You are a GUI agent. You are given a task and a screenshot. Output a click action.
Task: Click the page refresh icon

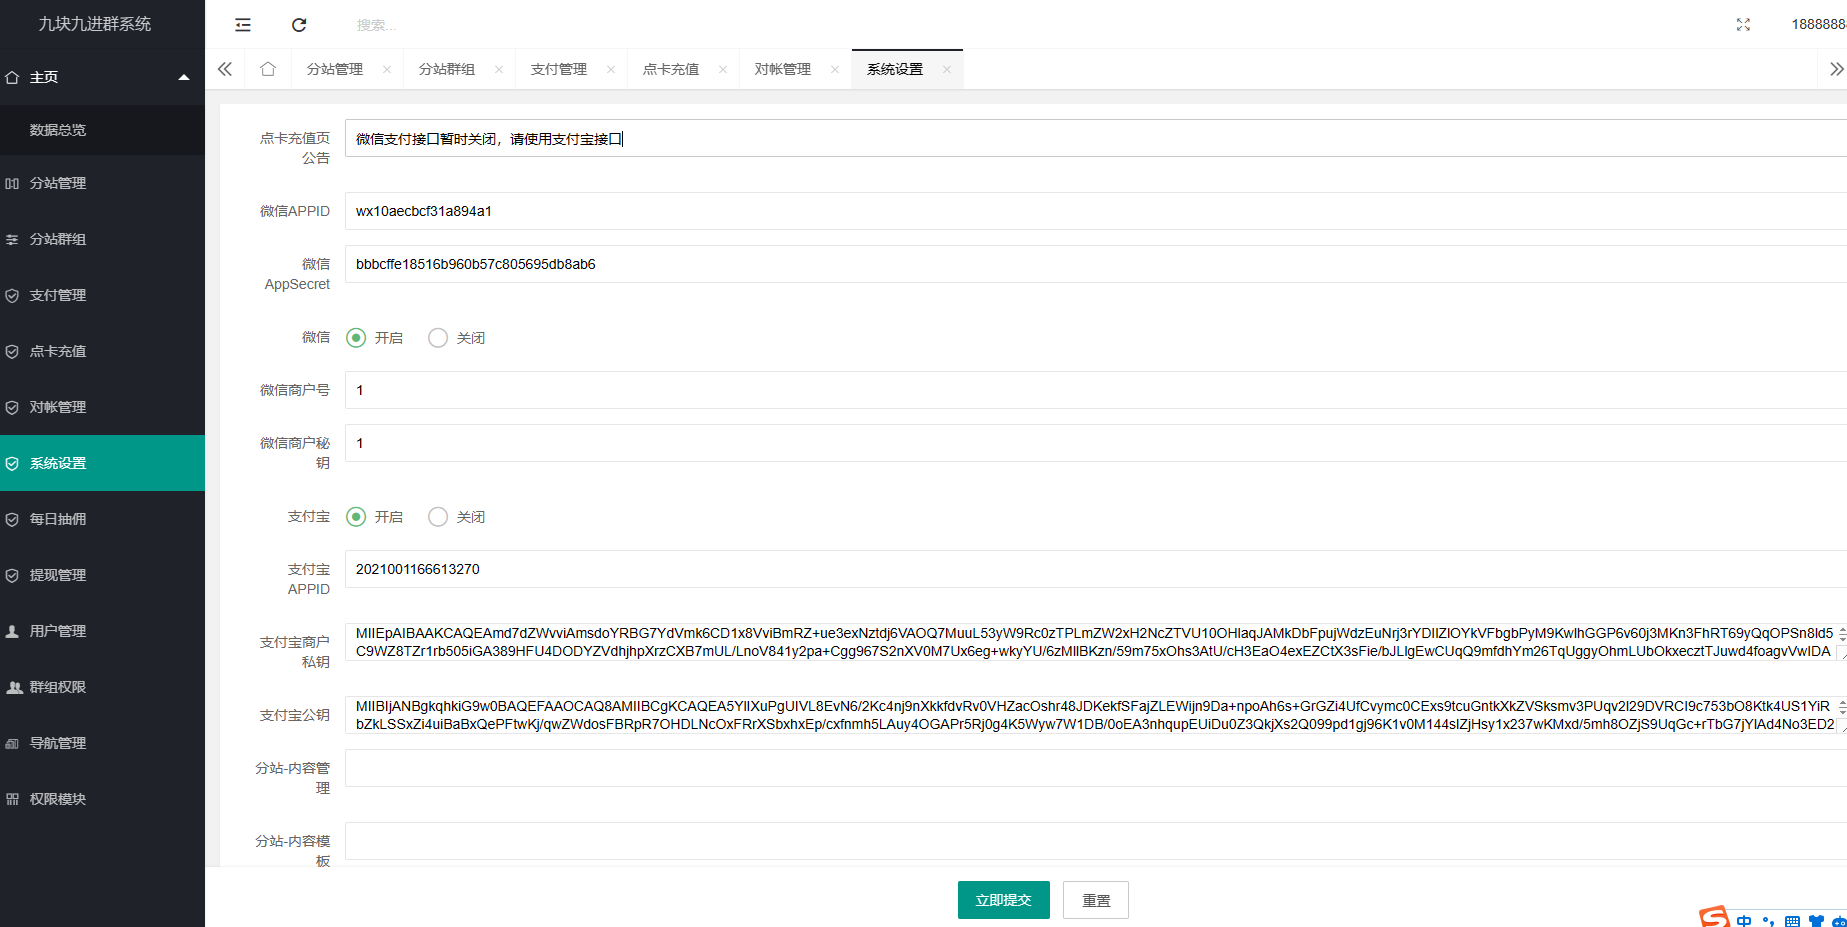pyautogui.click(x=299, y=25)
